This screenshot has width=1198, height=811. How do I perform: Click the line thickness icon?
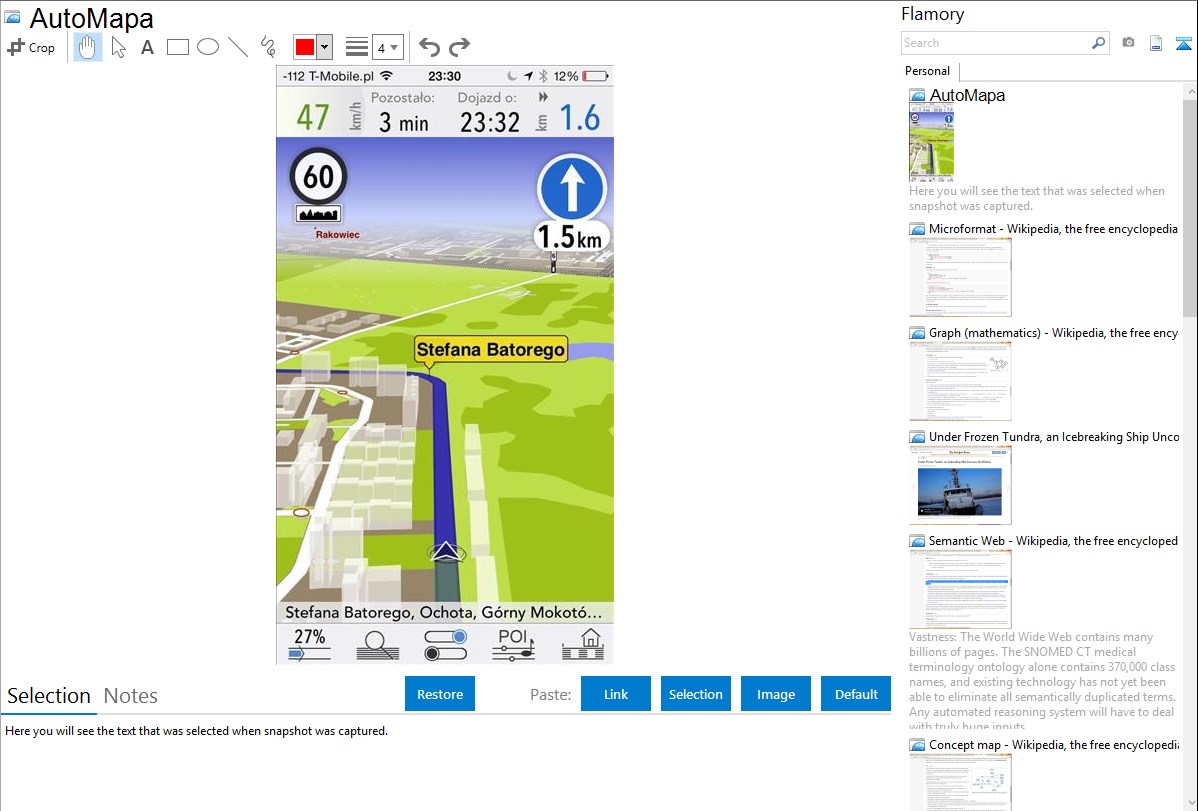click(x=357, y=47)
